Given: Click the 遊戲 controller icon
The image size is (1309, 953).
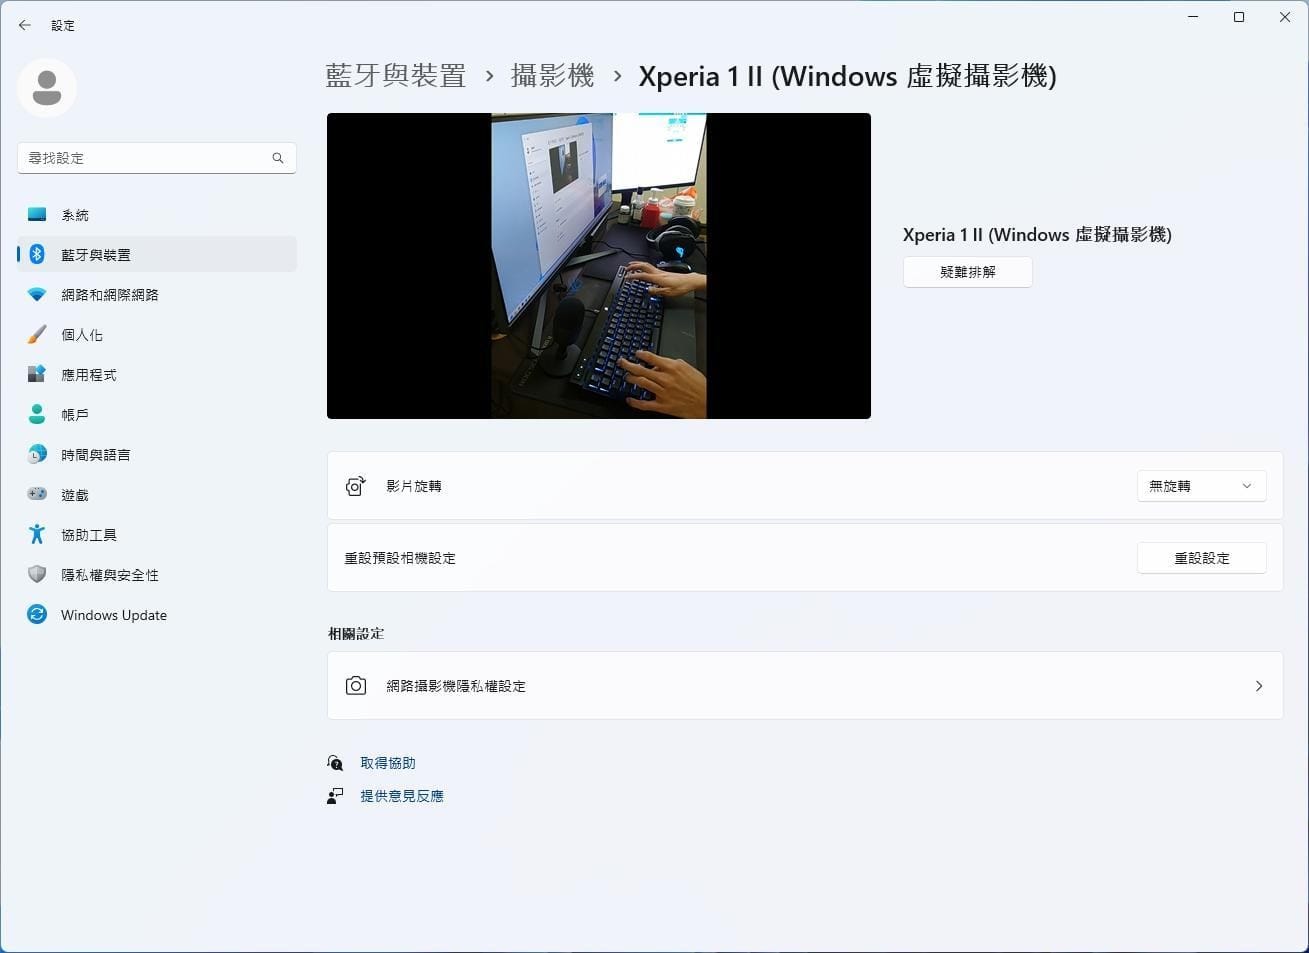Looking at the screenshot, I should 37,495.
